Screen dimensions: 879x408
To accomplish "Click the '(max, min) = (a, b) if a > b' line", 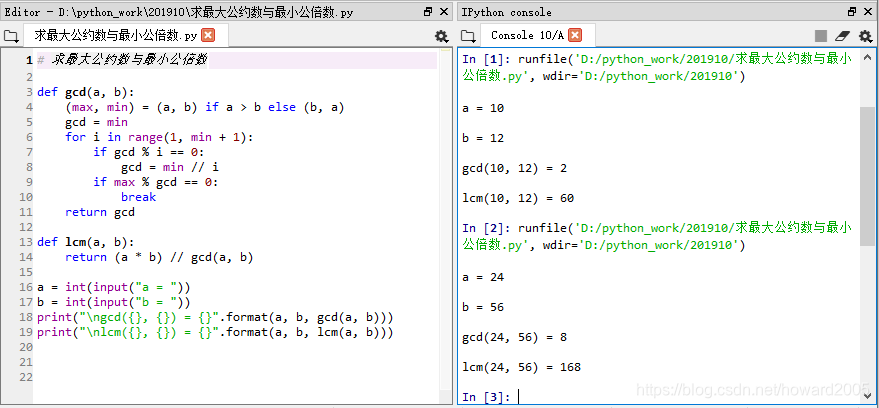I will [205, 107].
